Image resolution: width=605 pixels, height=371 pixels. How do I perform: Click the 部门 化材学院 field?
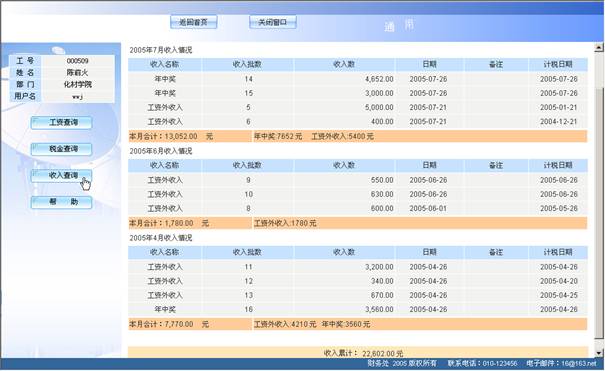coord(62,84)
